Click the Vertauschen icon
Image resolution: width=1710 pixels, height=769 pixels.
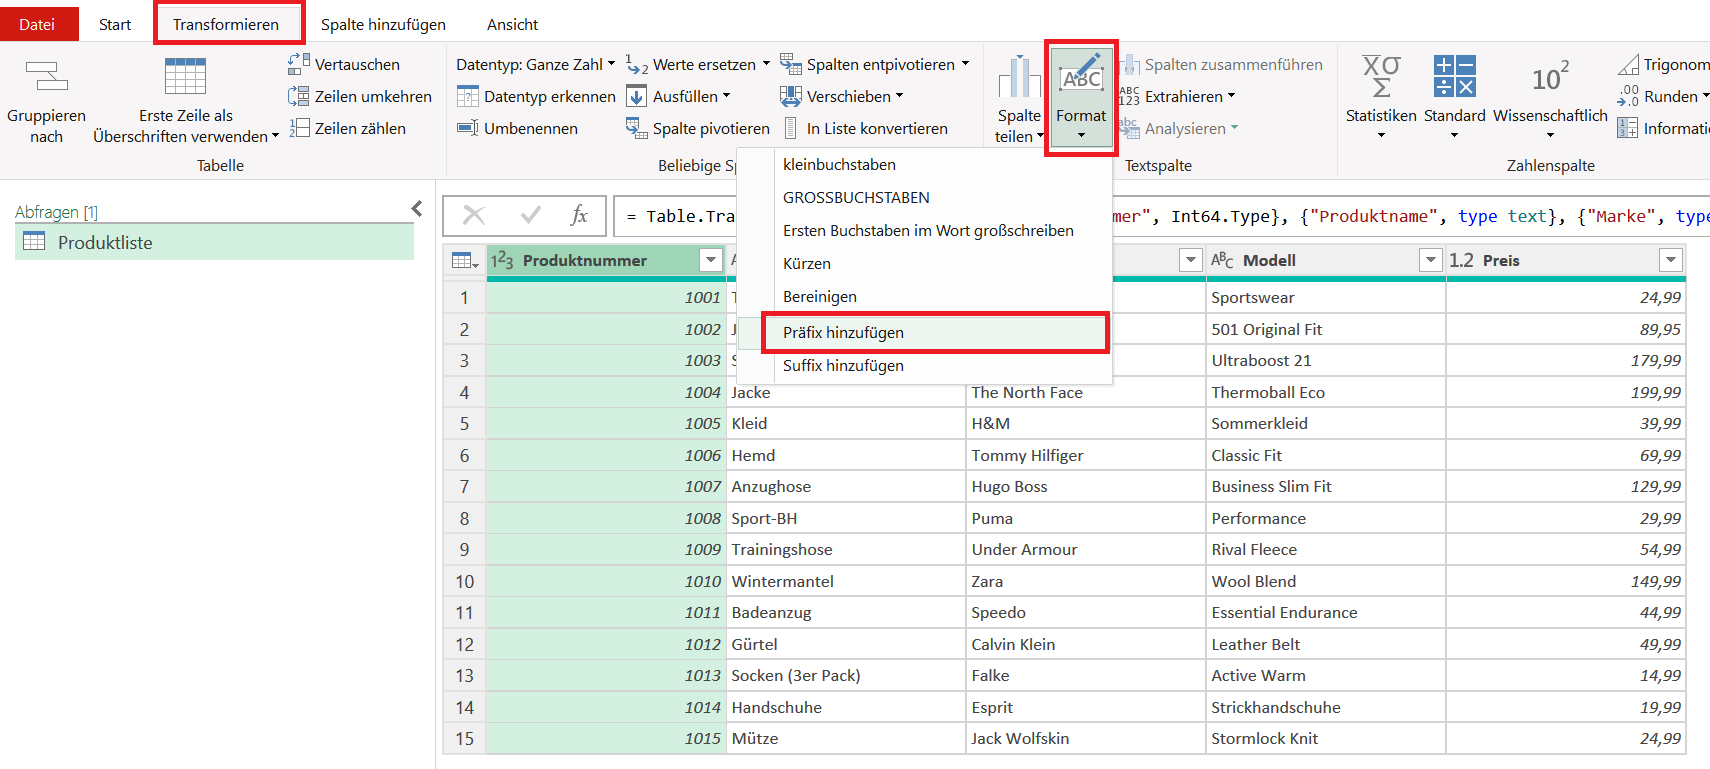tap(299, 64)
